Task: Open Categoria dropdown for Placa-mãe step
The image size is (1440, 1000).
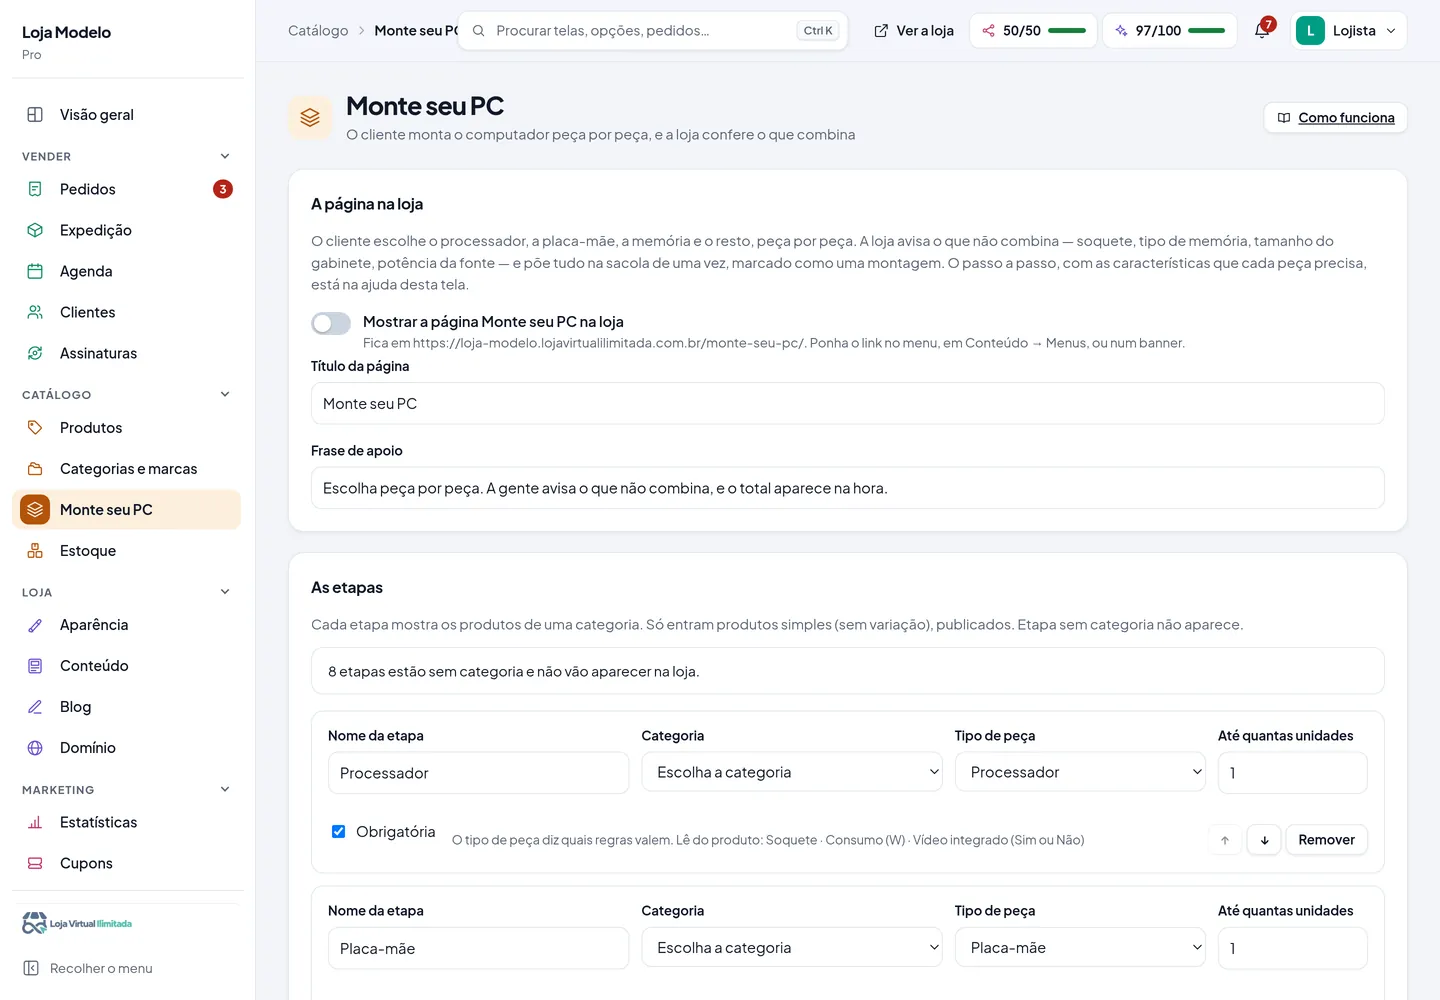Action: [x=792, y=947]
